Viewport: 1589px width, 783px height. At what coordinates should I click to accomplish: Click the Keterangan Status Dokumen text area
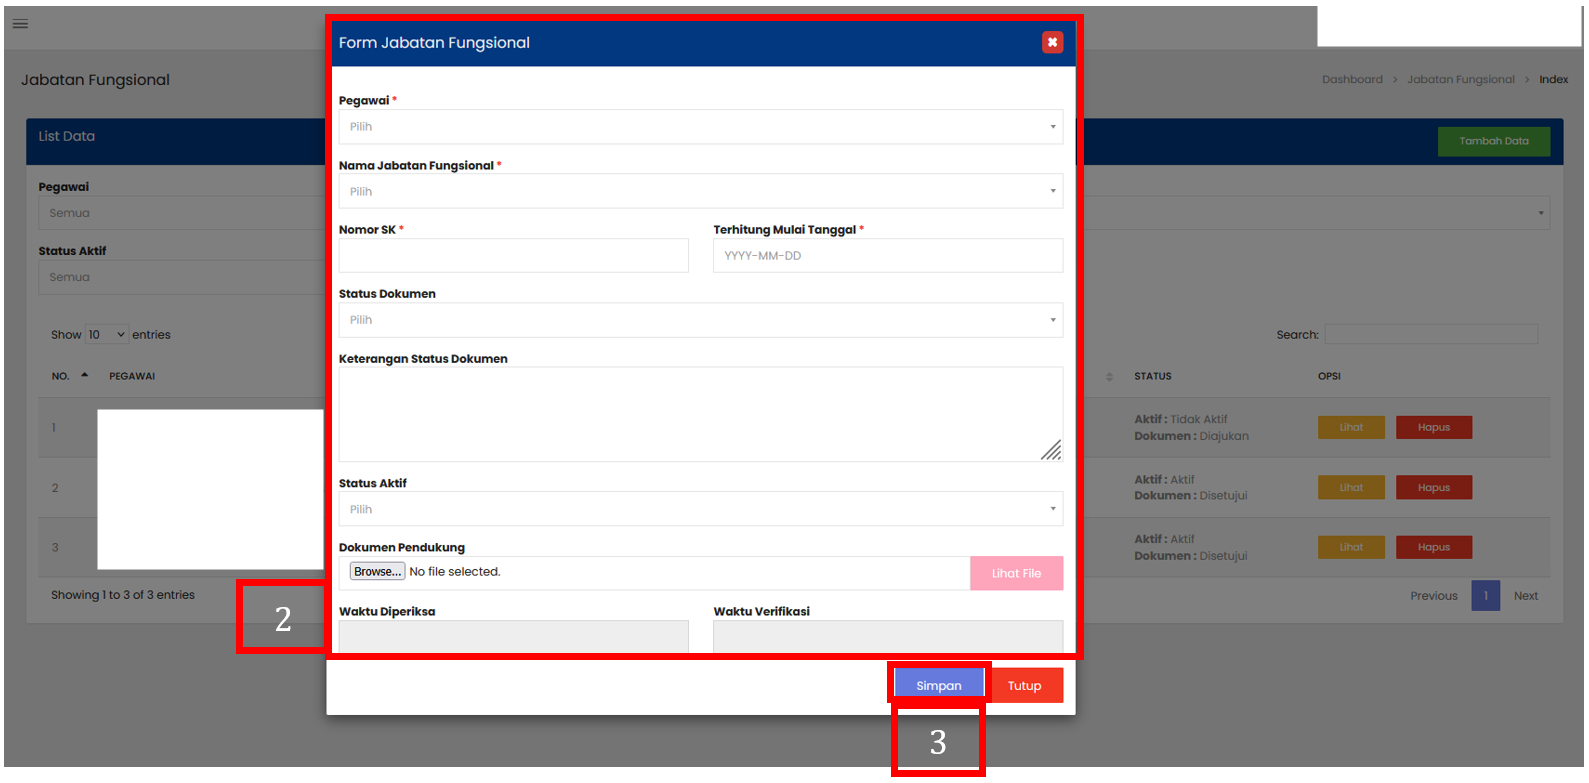[x=700, y=414]
